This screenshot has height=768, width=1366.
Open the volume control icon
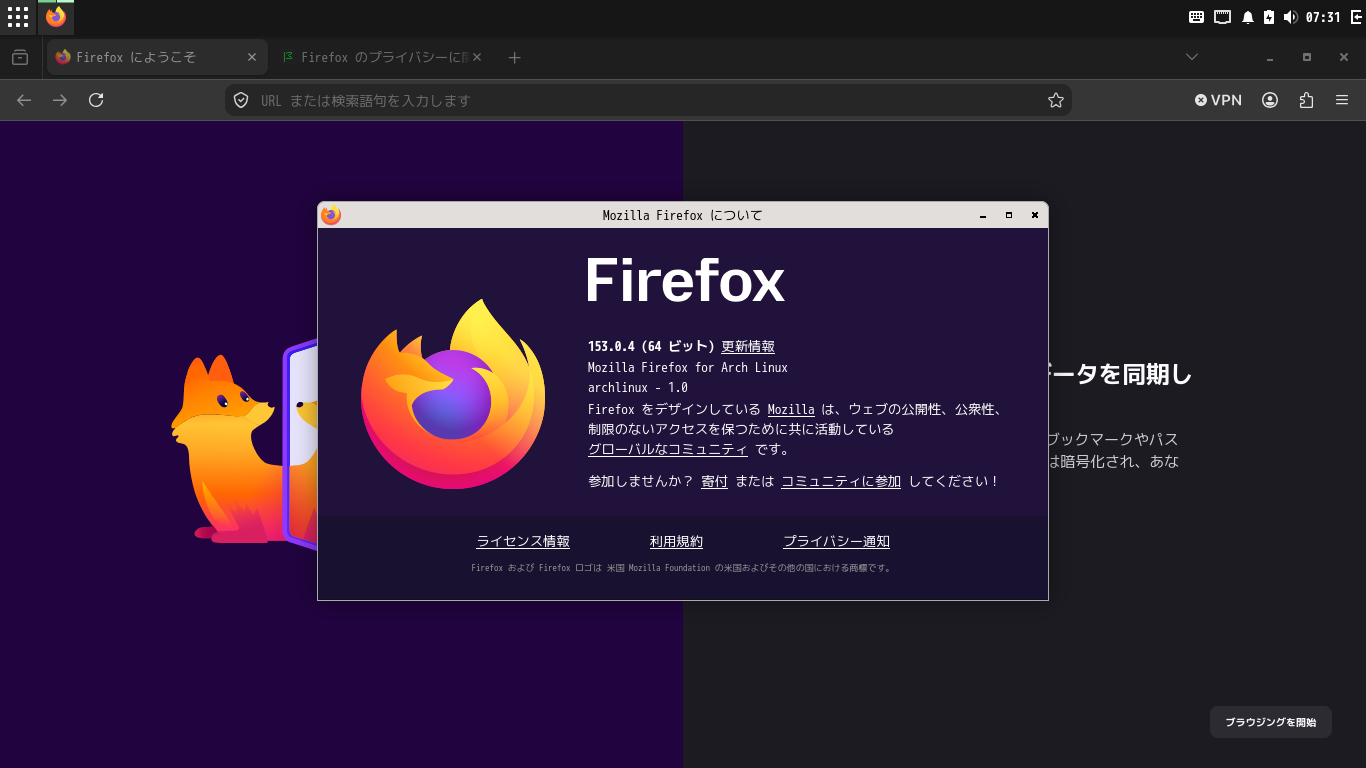click(1290, 17)
